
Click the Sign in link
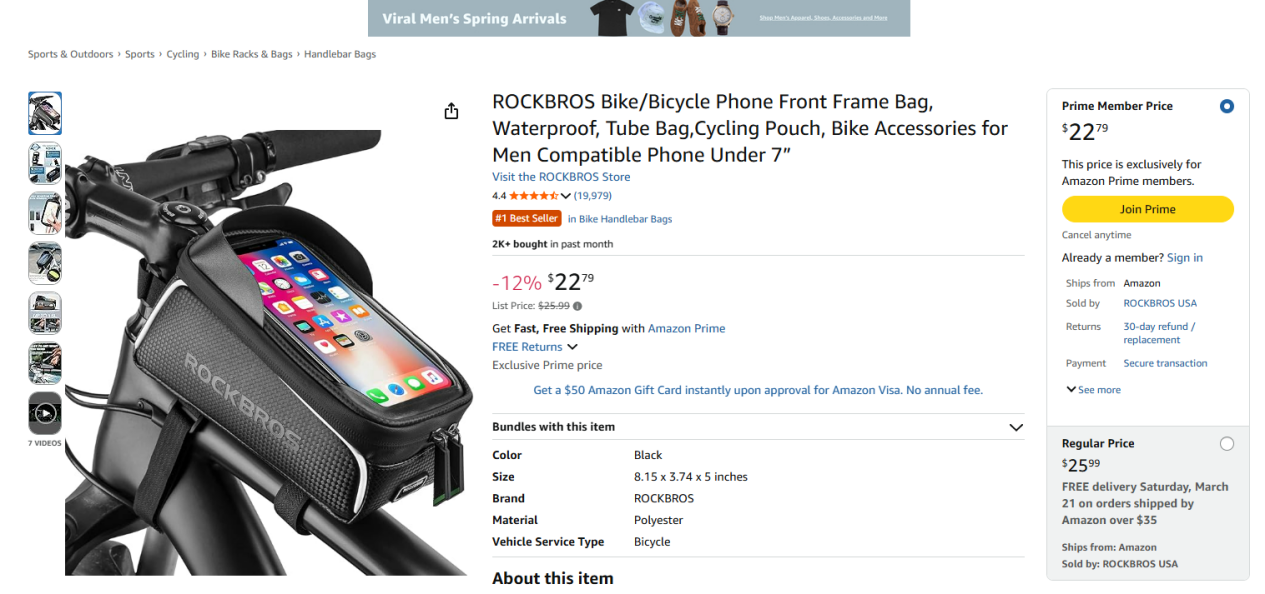(x=1184, y=258)
